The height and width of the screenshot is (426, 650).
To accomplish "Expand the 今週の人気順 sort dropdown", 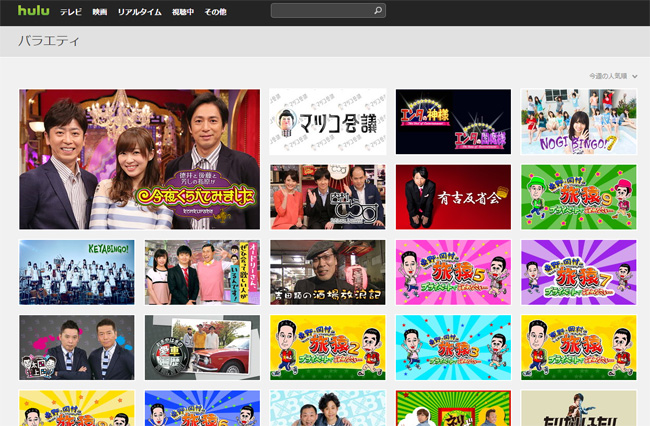I will 613,76.
